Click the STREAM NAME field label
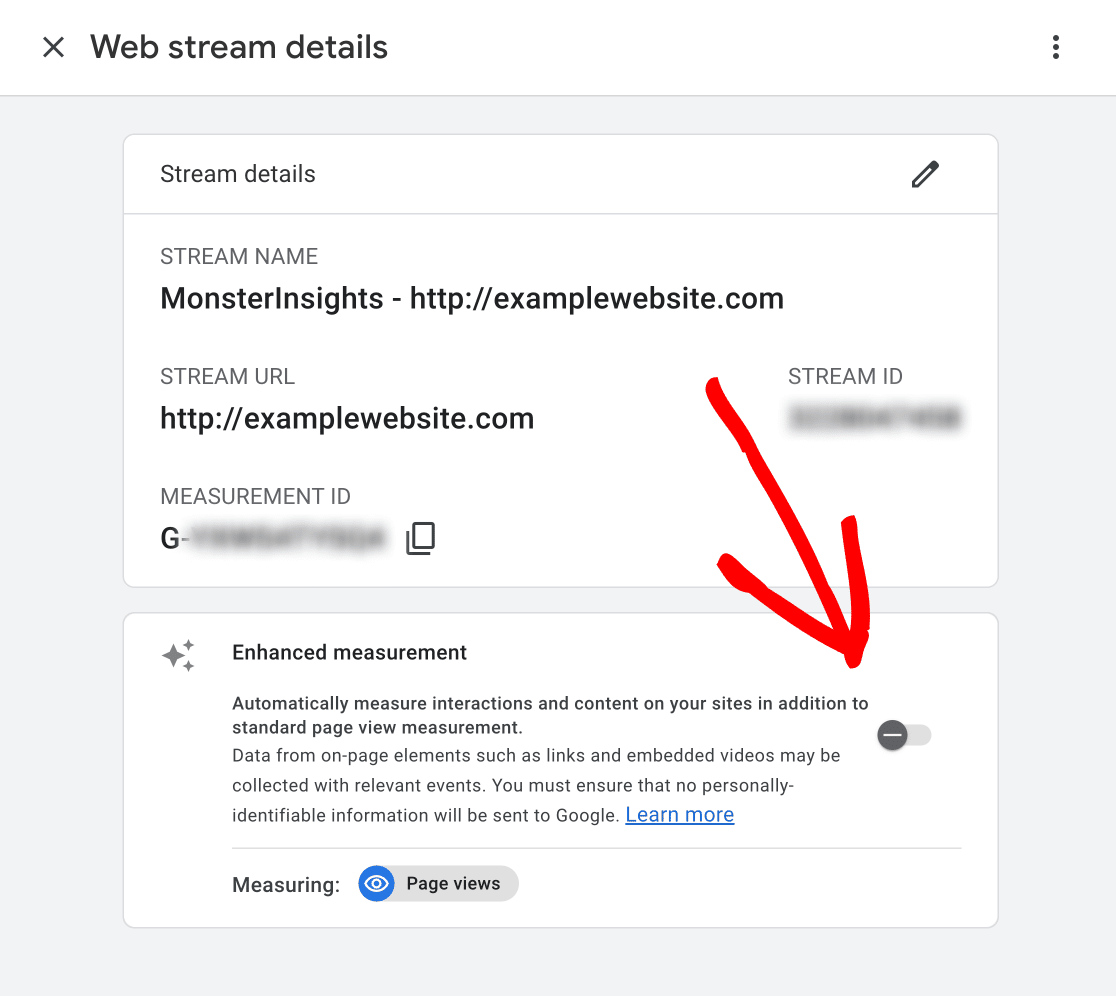Viewport: 1116px width, 996px height. click(239, 257)
